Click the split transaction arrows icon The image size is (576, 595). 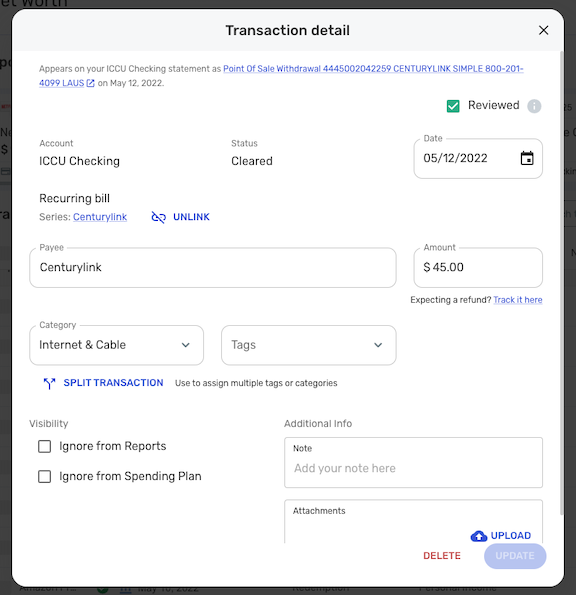pyautogui.click(x=49, y=383)
